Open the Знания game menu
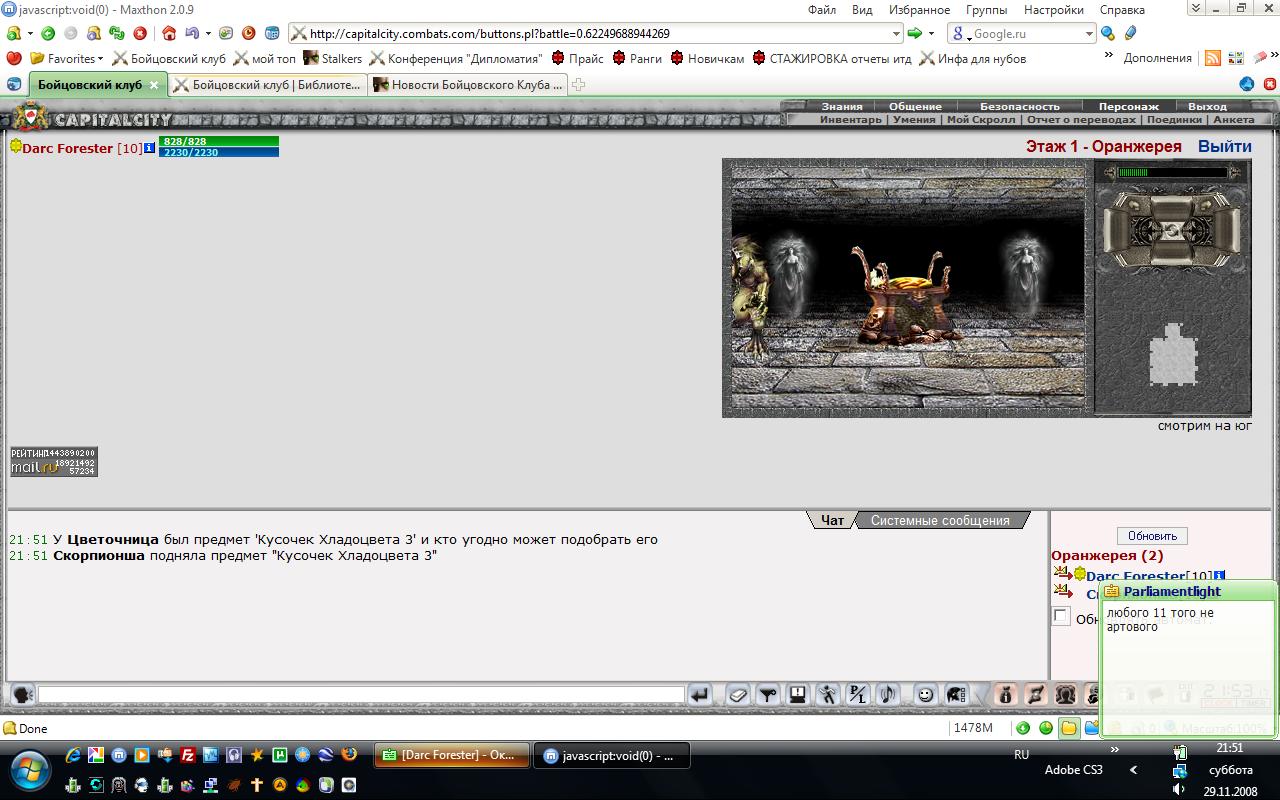 842,106
